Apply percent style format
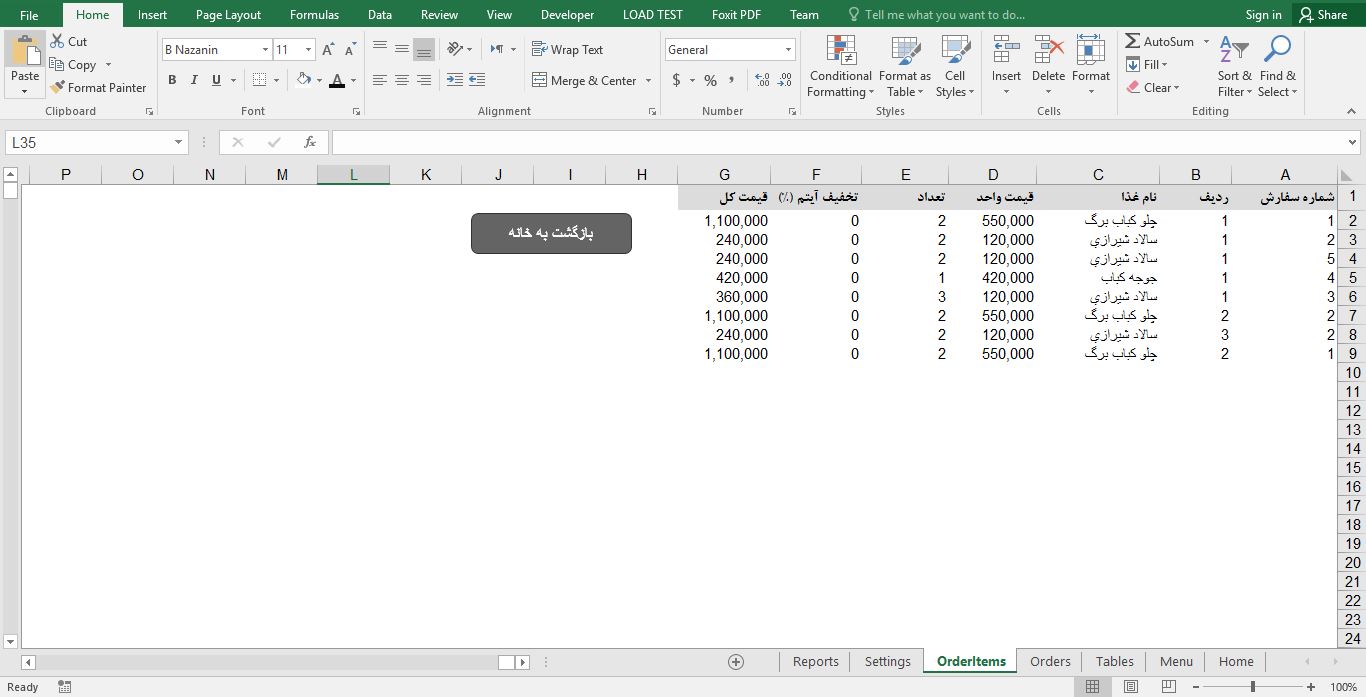 pos(710,80)
